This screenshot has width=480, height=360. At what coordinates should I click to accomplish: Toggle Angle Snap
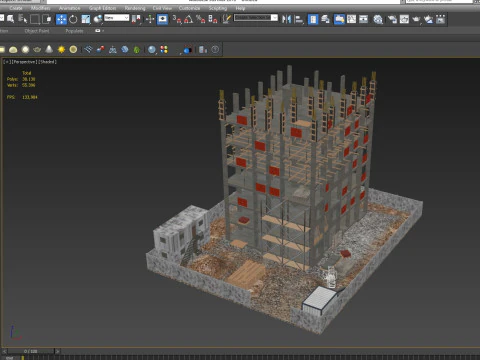coord(188,19)
